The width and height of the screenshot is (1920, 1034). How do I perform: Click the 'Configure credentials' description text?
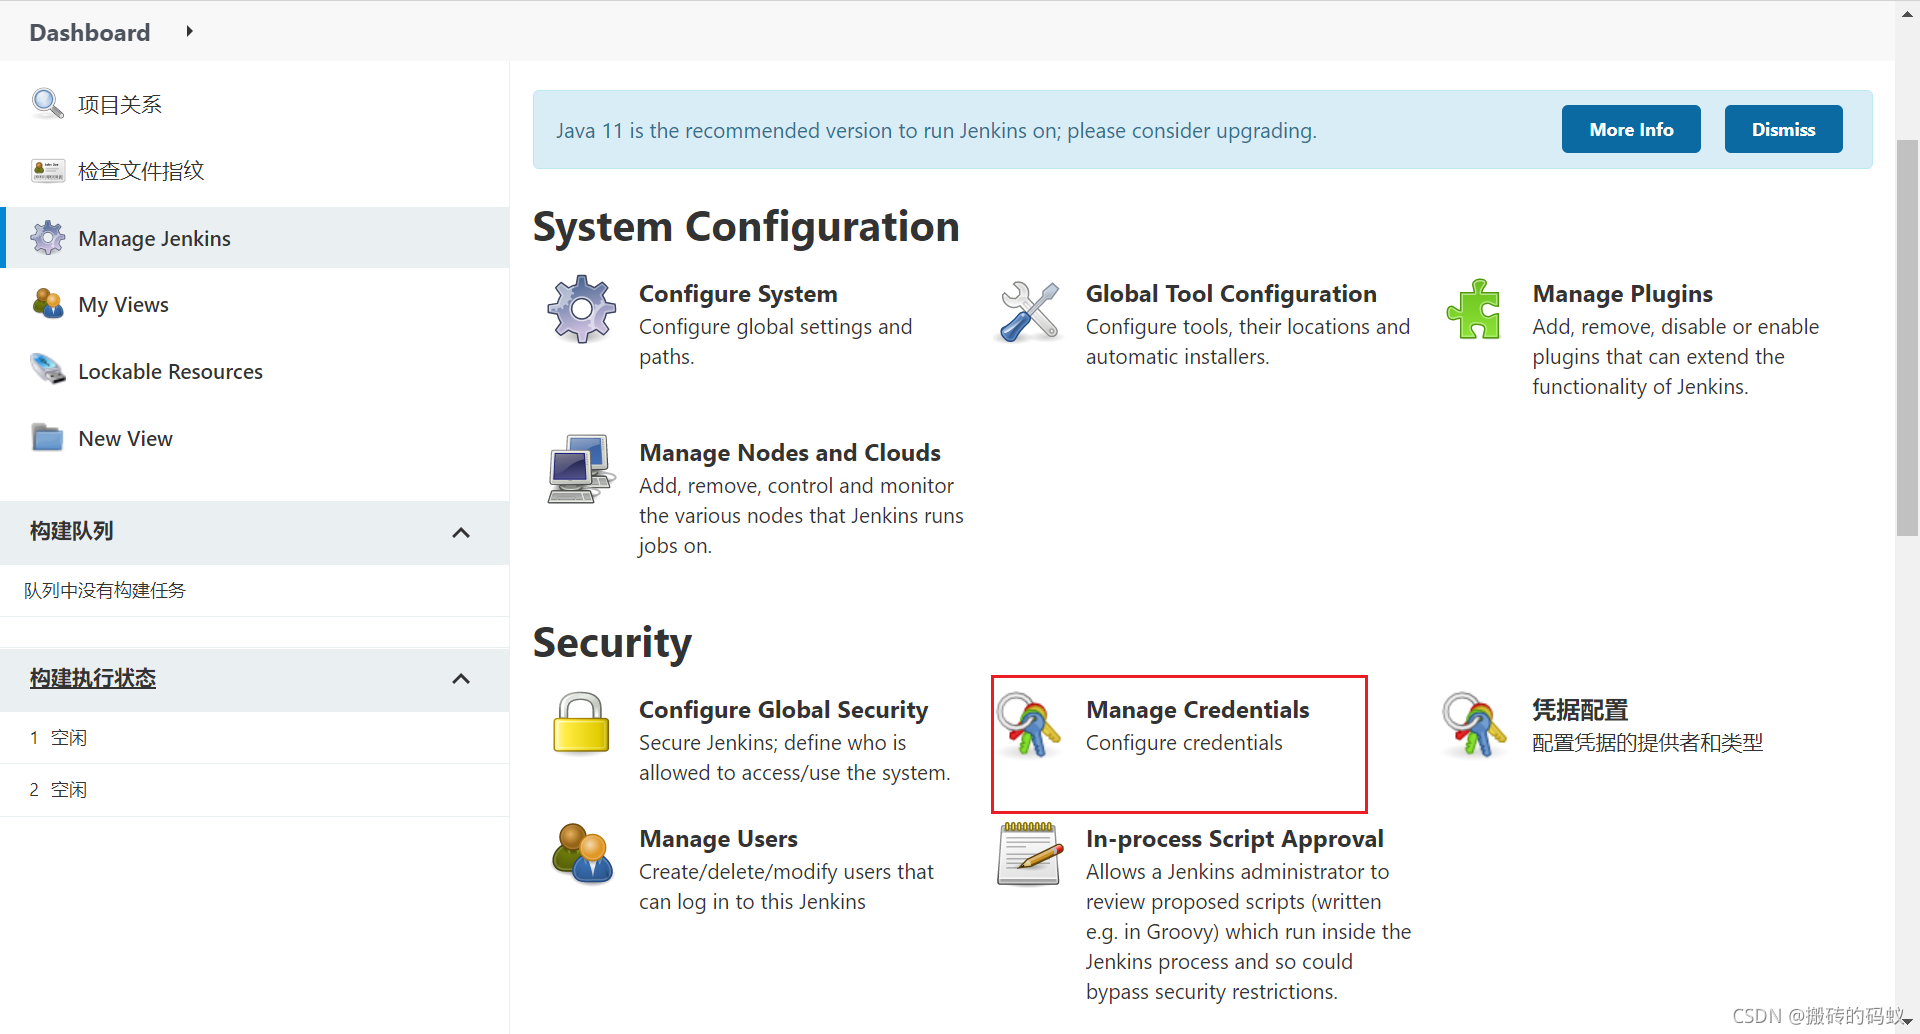click(x=1184, y=743)
